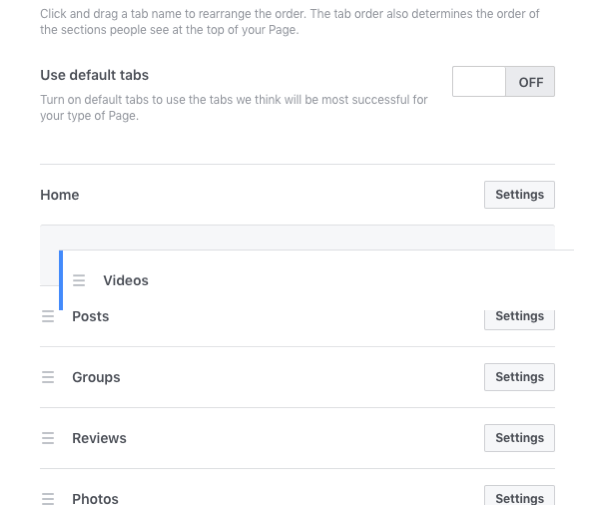The image size is (600, 505).
Task: Click the Home tab label
Action: 60,195
